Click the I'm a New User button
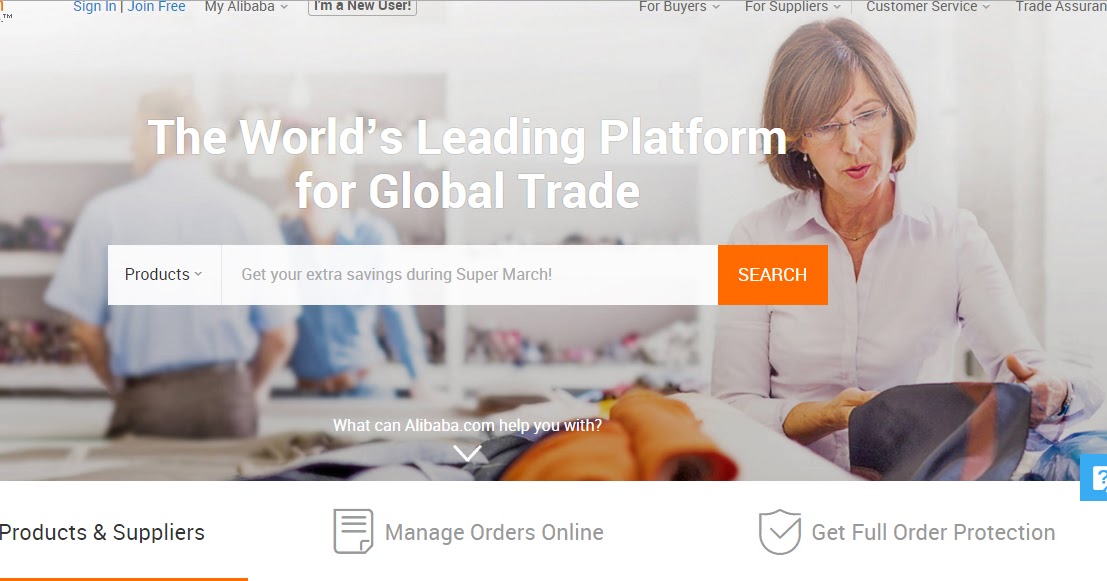 point(362,6)
